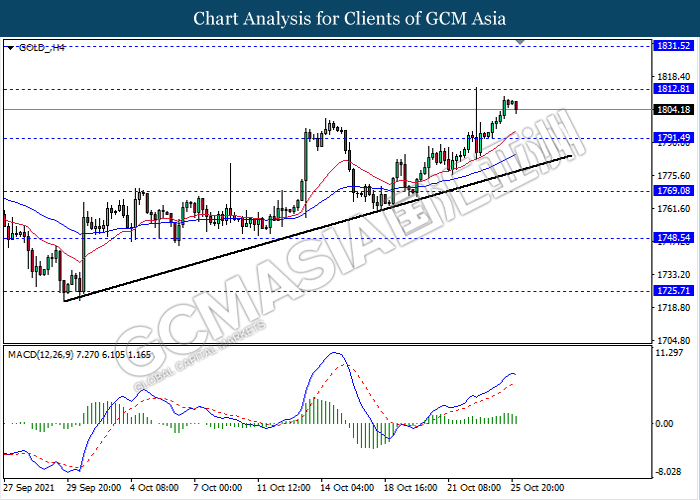This screenshot has height=500, width=700.
Task: Click the 21 Oct 08:00 time label
Action: [475, 488]
